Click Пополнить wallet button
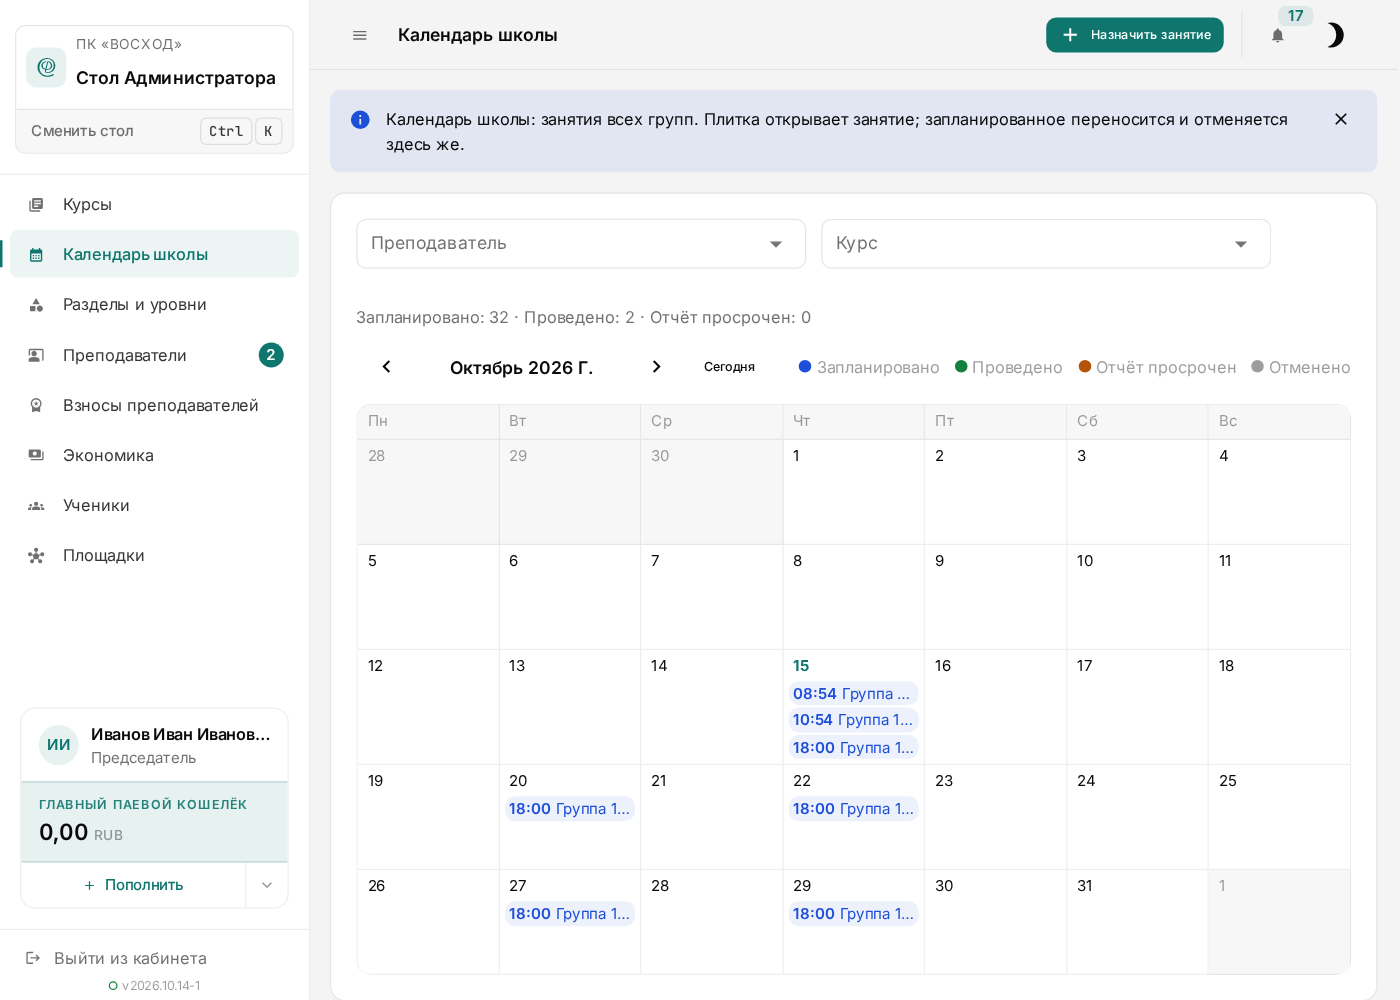 coord(134,885)
